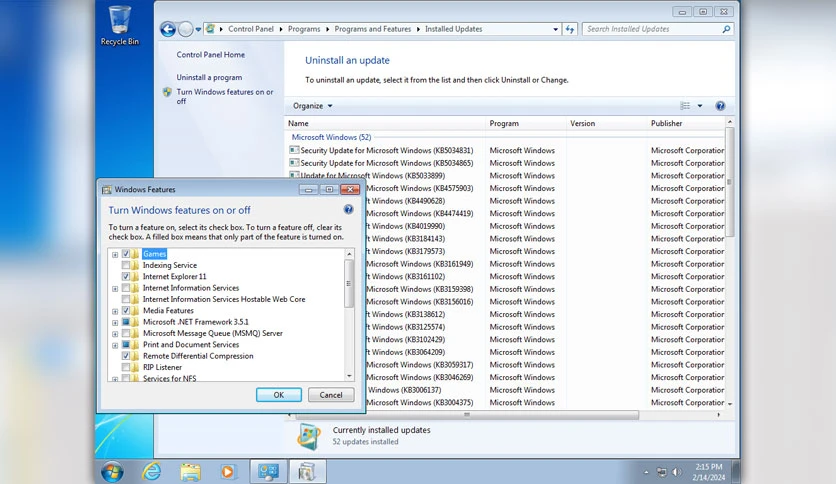Image resolution: width=836 pixels, height=484 pixels.
Task: Click the icon for update KB5034865
Action: (294, 163)
